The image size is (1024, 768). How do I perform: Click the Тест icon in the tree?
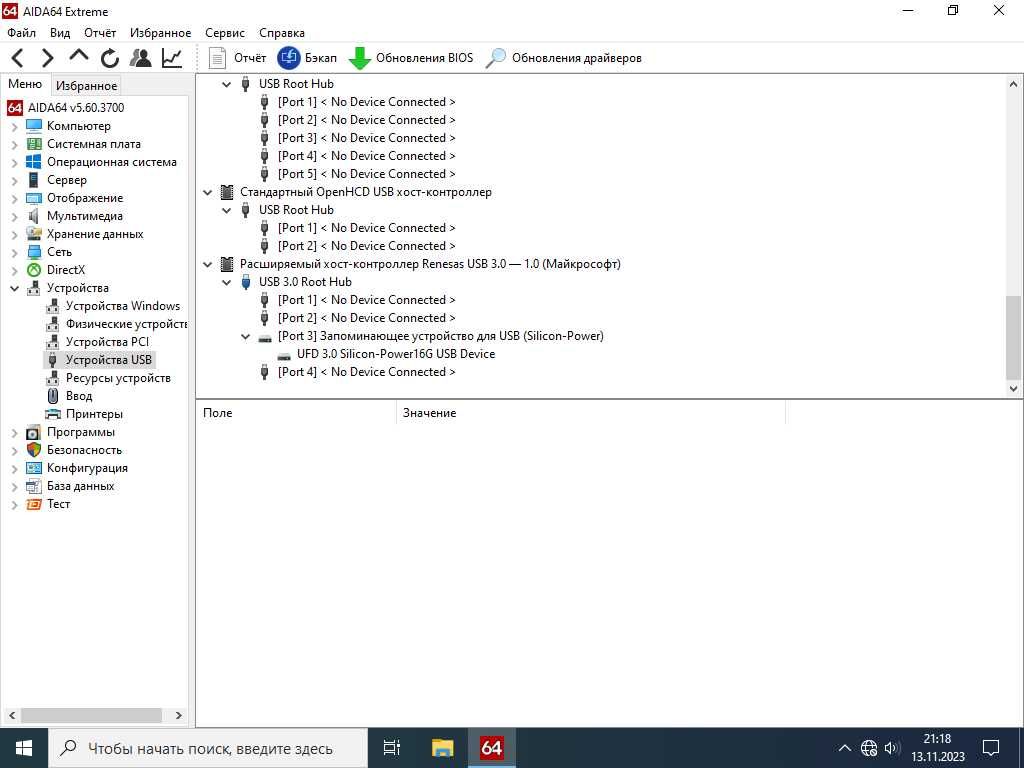(x=34, y=504)
